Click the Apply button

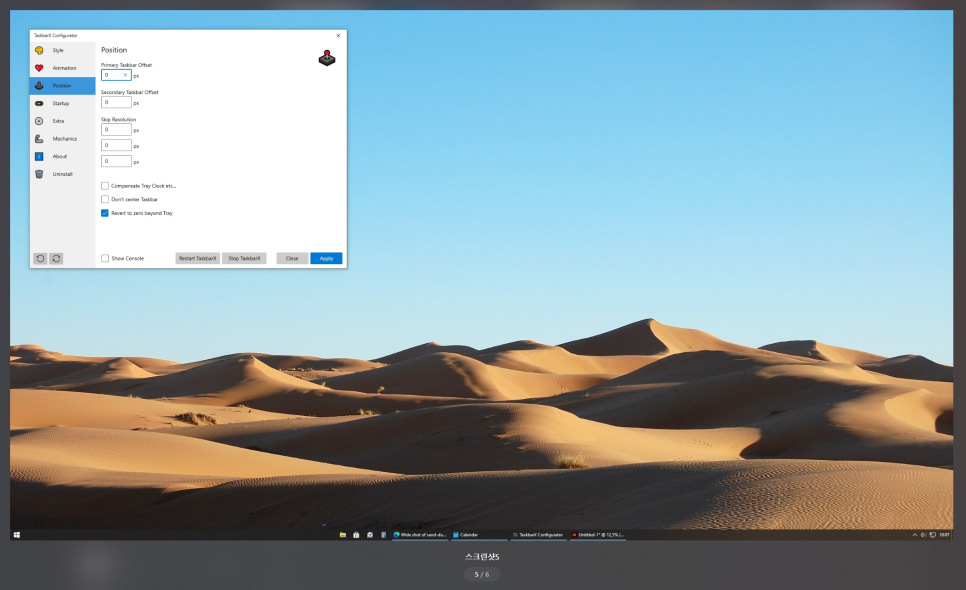click(x=326, y=258)
